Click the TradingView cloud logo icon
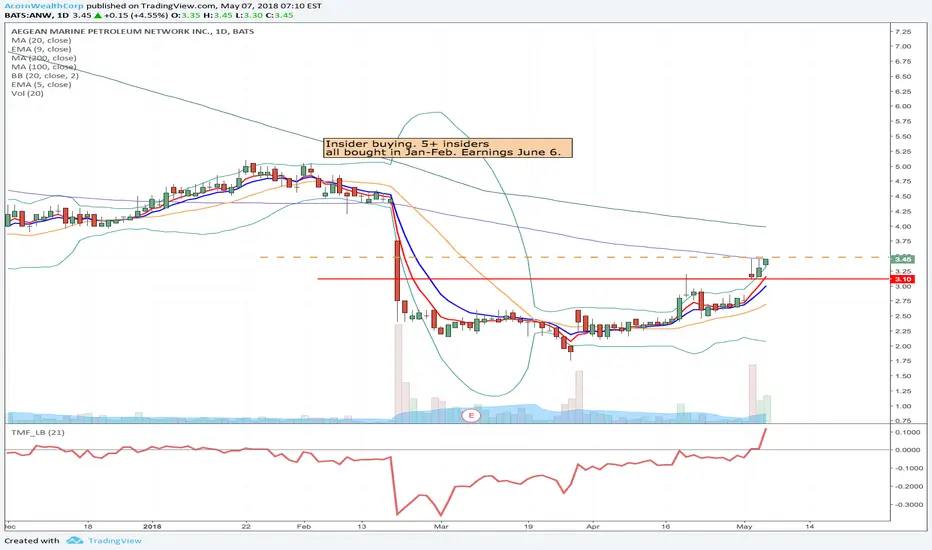Screen dimensions: 932x550 pyautogui.click(x=74, y=540)
